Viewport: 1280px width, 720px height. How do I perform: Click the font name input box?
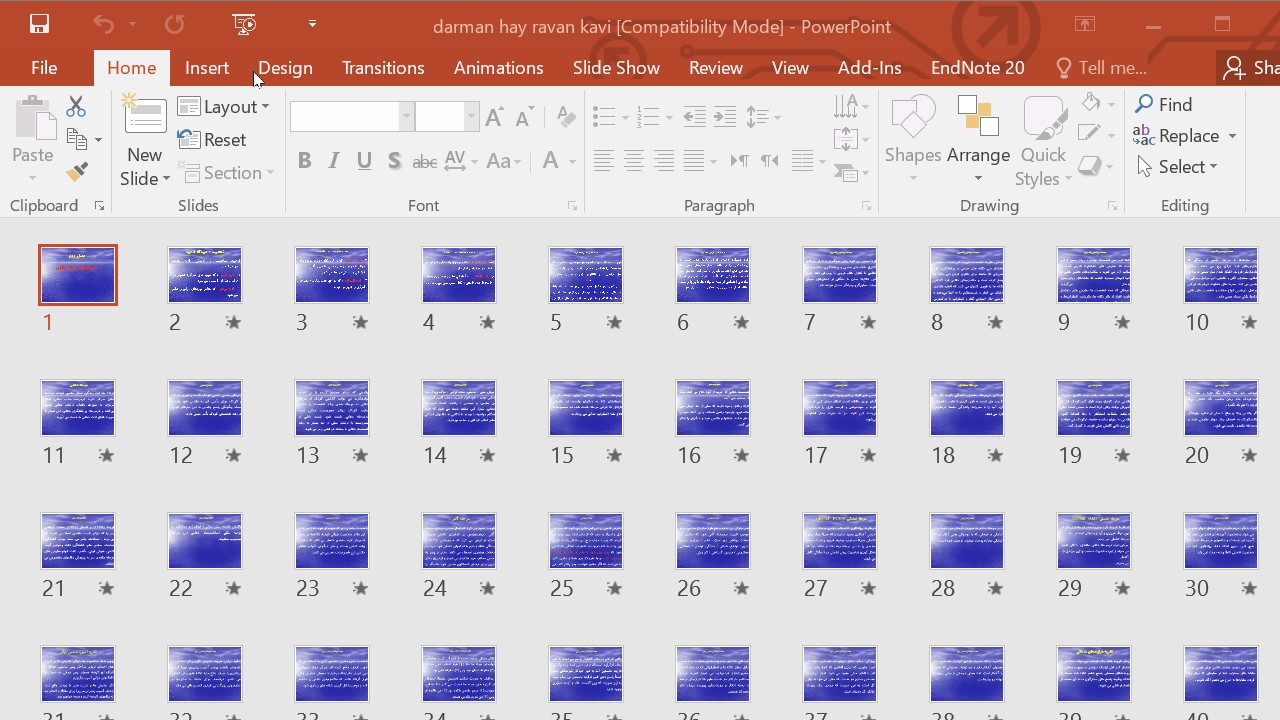click(x=345, y=117)
